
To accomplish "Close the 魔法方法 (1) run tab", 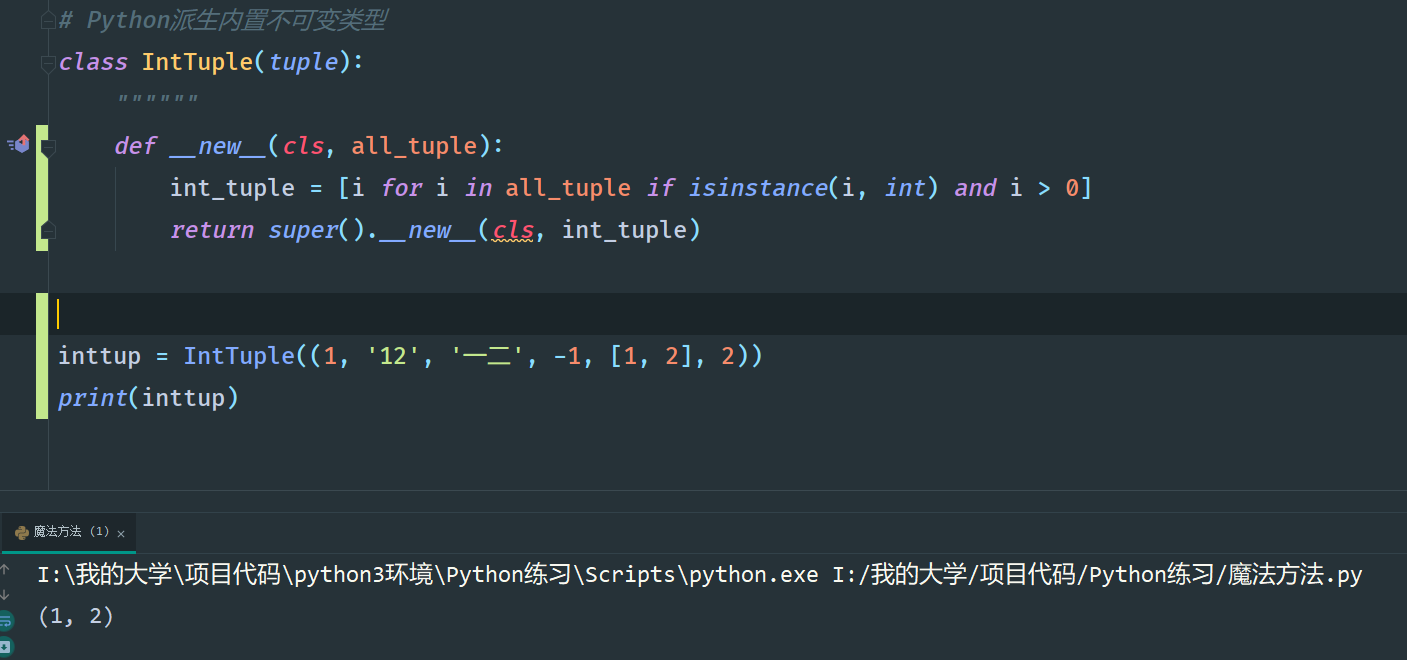I will coord(121,534).
